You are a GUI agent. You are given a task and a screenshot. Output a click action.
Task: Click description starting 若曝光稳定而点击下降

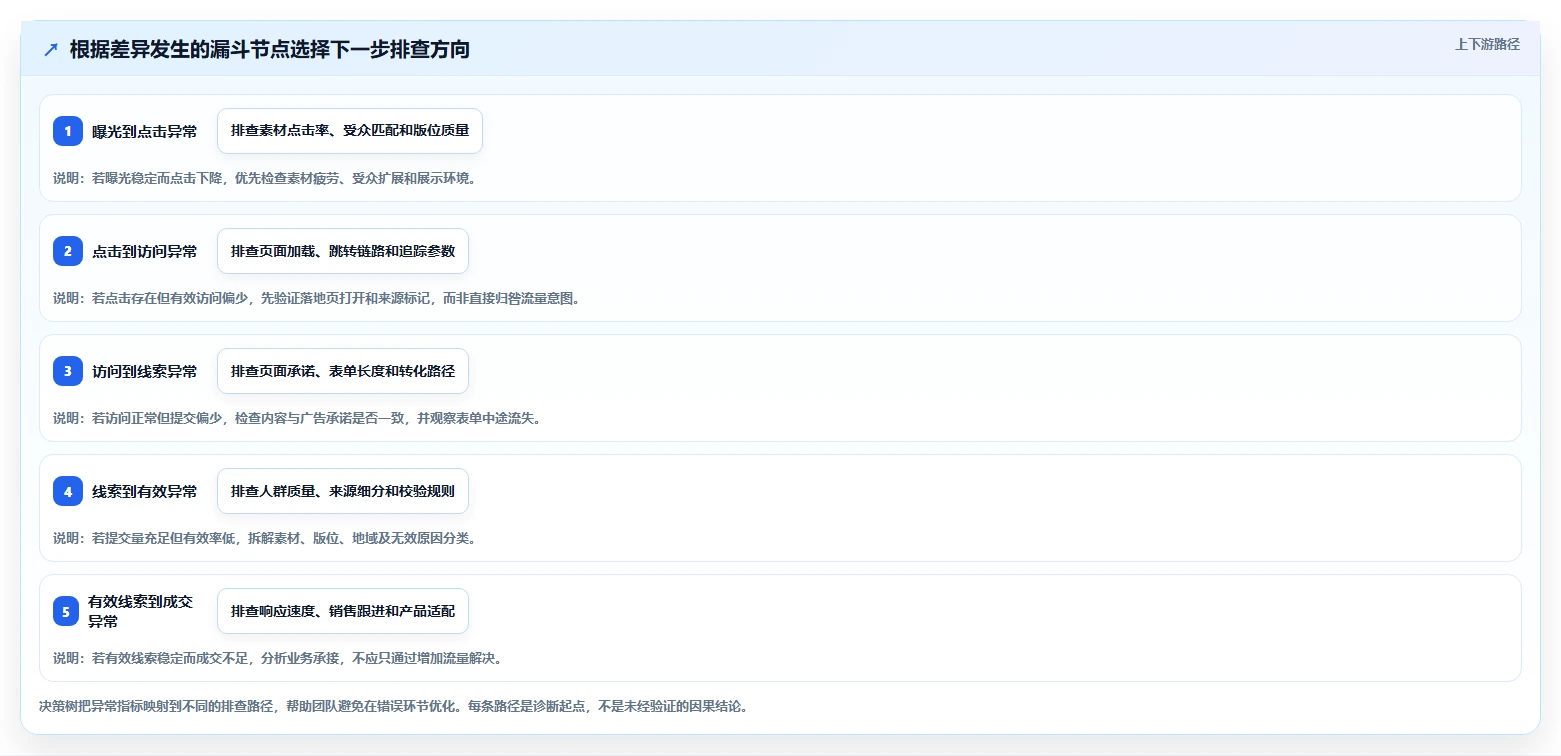[x=265, y=179]
